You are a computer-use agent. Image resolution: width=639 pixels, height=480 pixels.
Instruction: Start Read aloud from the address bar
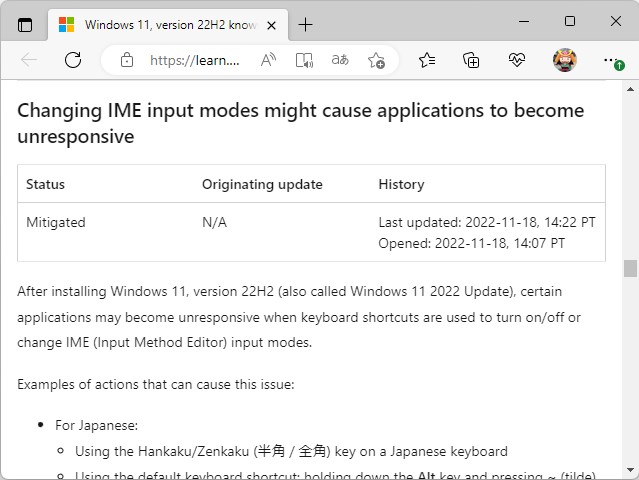[x=268, y=60]
